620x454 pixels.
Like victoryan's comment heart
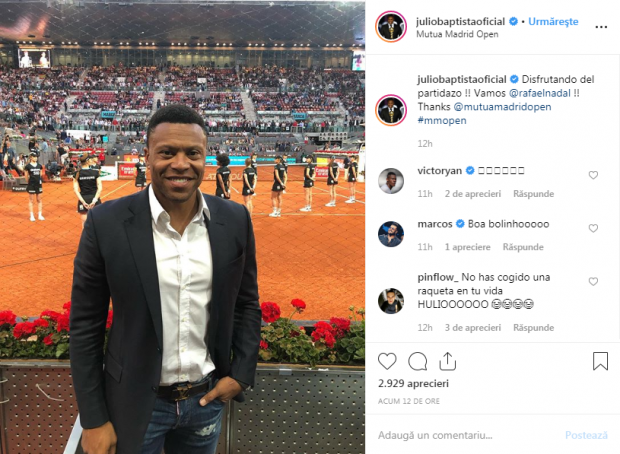(x=593, y=175)
